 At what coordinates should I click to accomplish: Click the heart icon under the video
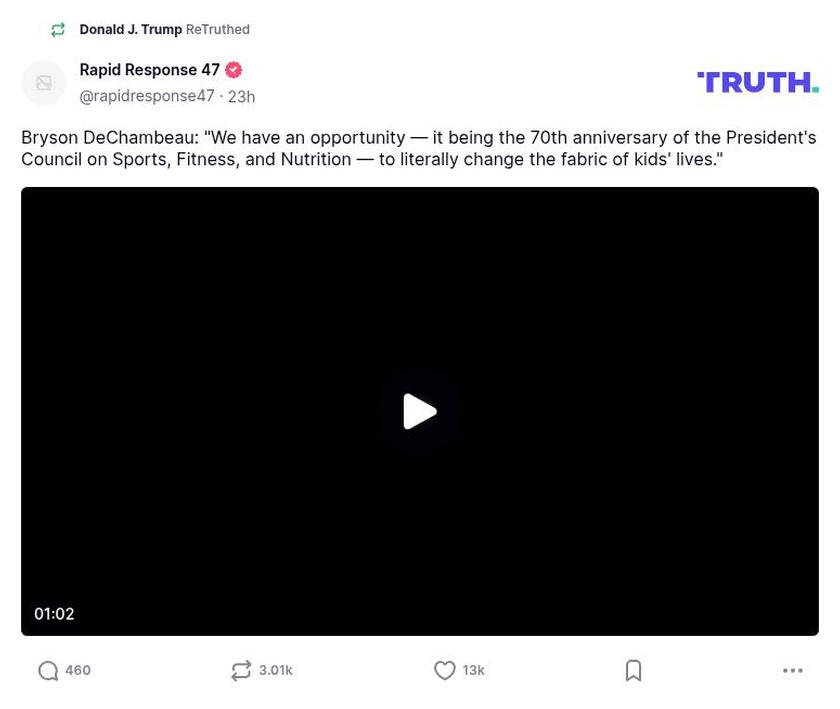pos(445,671)
